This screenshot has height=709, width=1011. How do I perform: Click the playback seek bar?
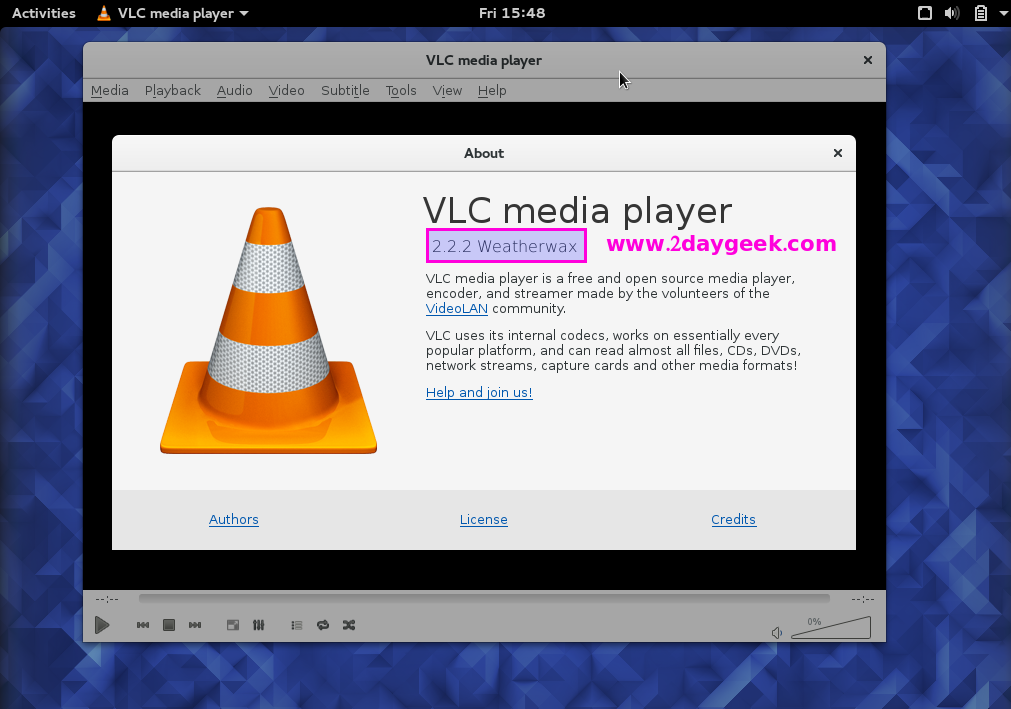tap(484, 599)
